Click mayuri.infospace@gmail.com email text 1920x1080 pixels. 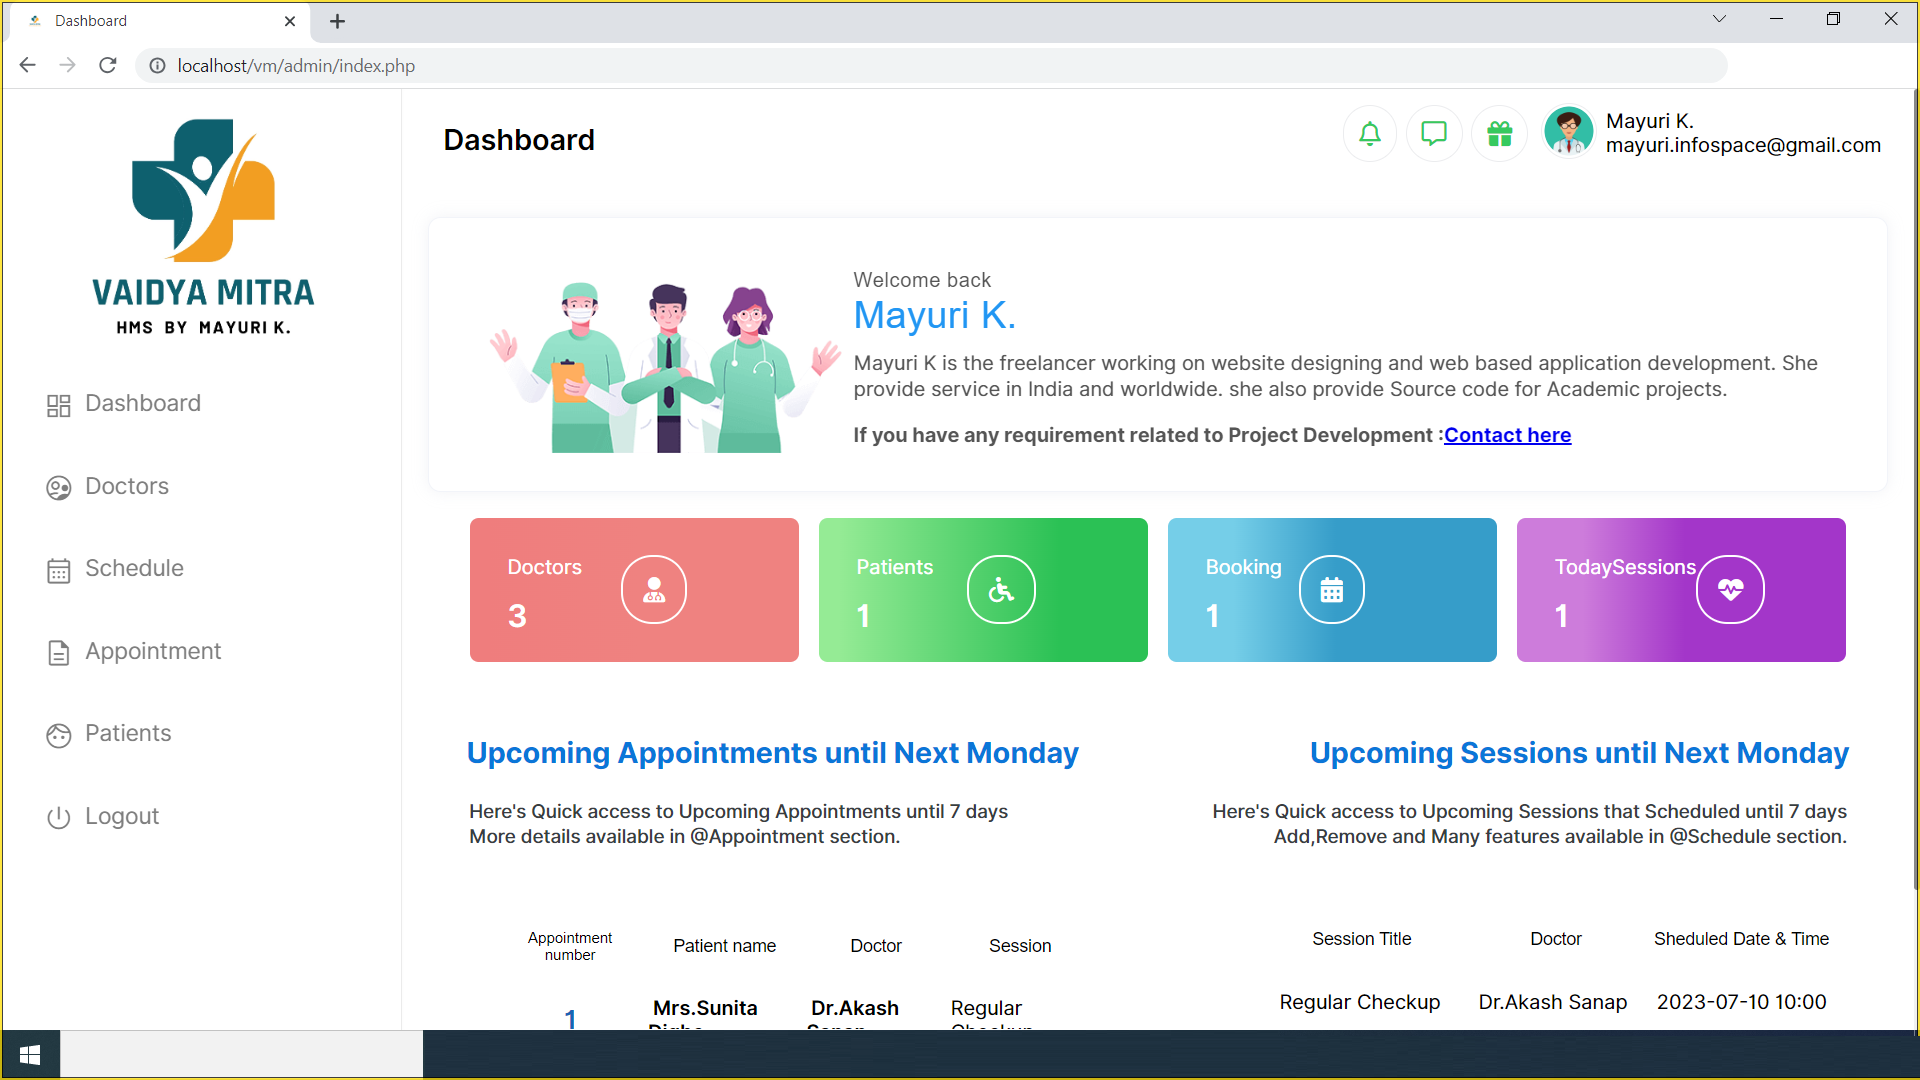1743,145
